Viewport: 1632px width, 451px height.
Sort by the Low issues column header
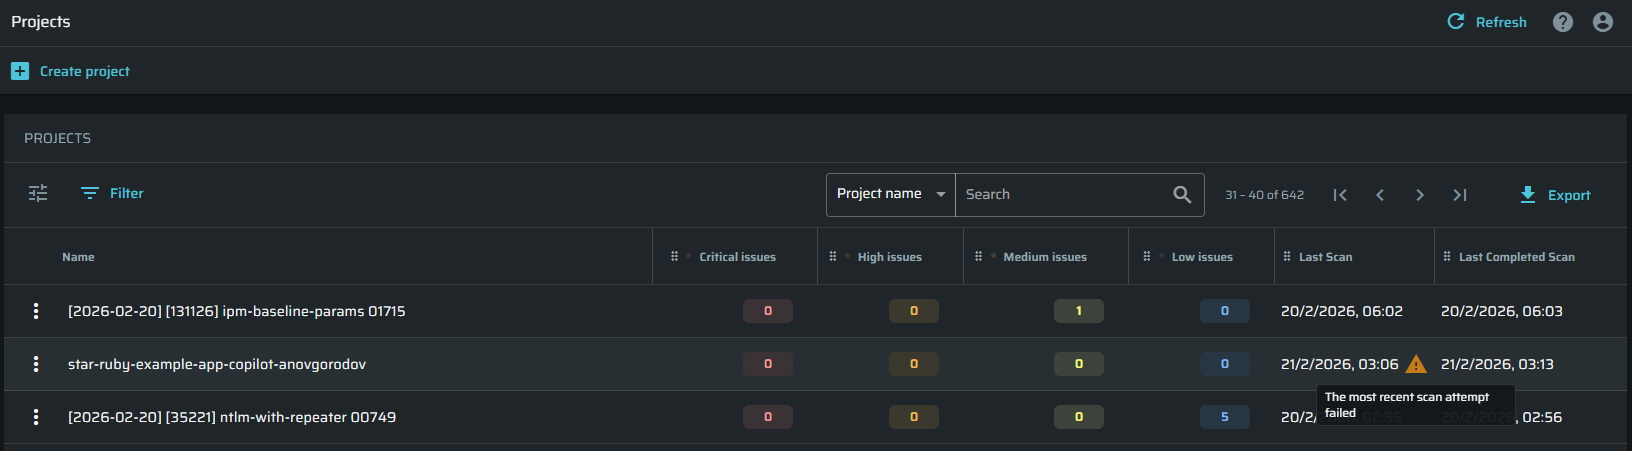click(x=1202, y=257)
